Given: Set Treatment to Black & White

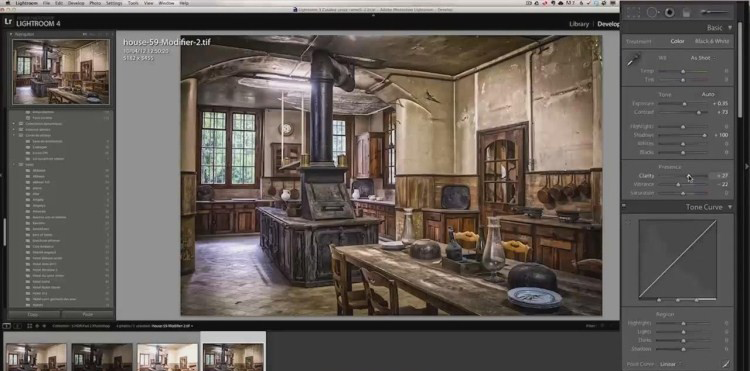Looking at the screenshot, I should pyautogui.click(x=712, y=41).
